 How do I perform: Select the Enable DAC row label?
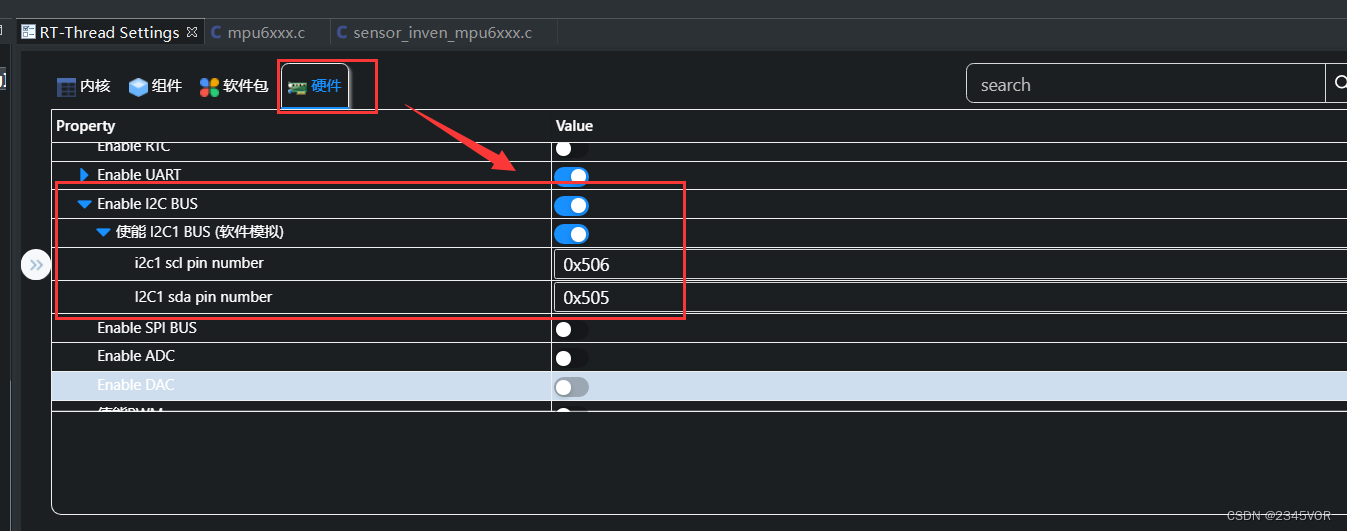[x=136, y=385]
